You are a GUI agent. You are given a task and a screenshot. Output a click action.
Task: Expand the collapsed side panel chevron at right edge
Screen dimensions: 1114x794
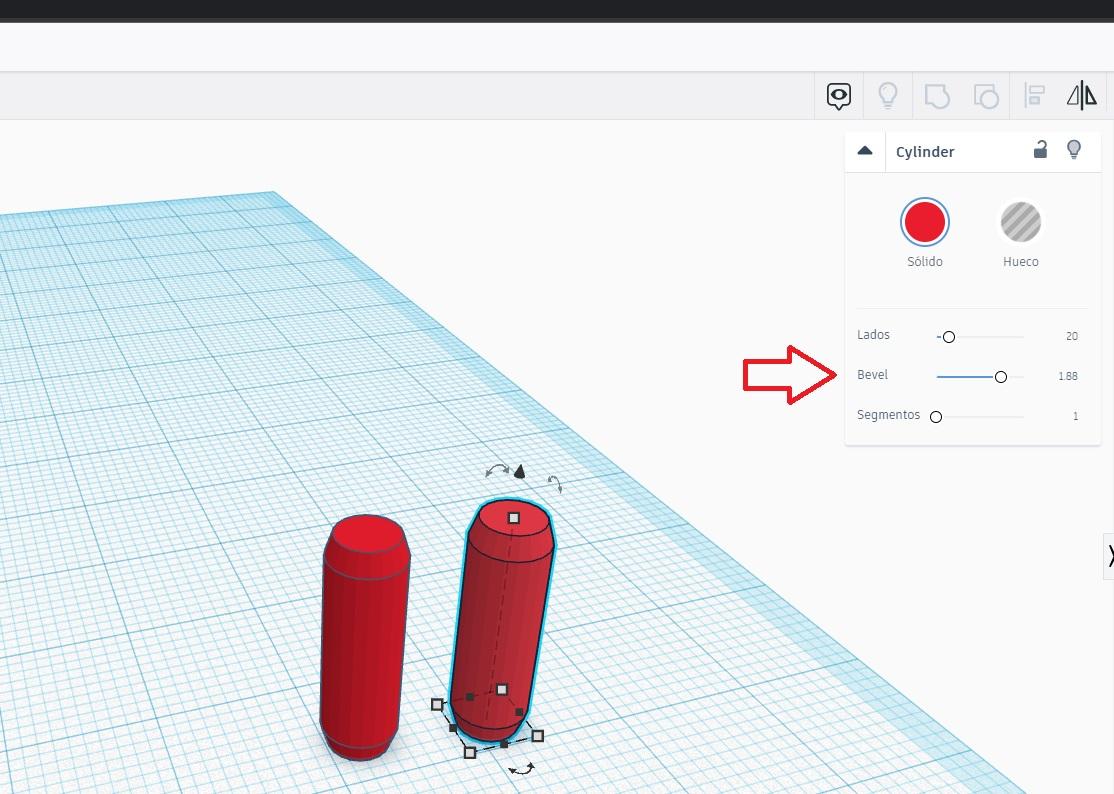tap(1109, 555)
